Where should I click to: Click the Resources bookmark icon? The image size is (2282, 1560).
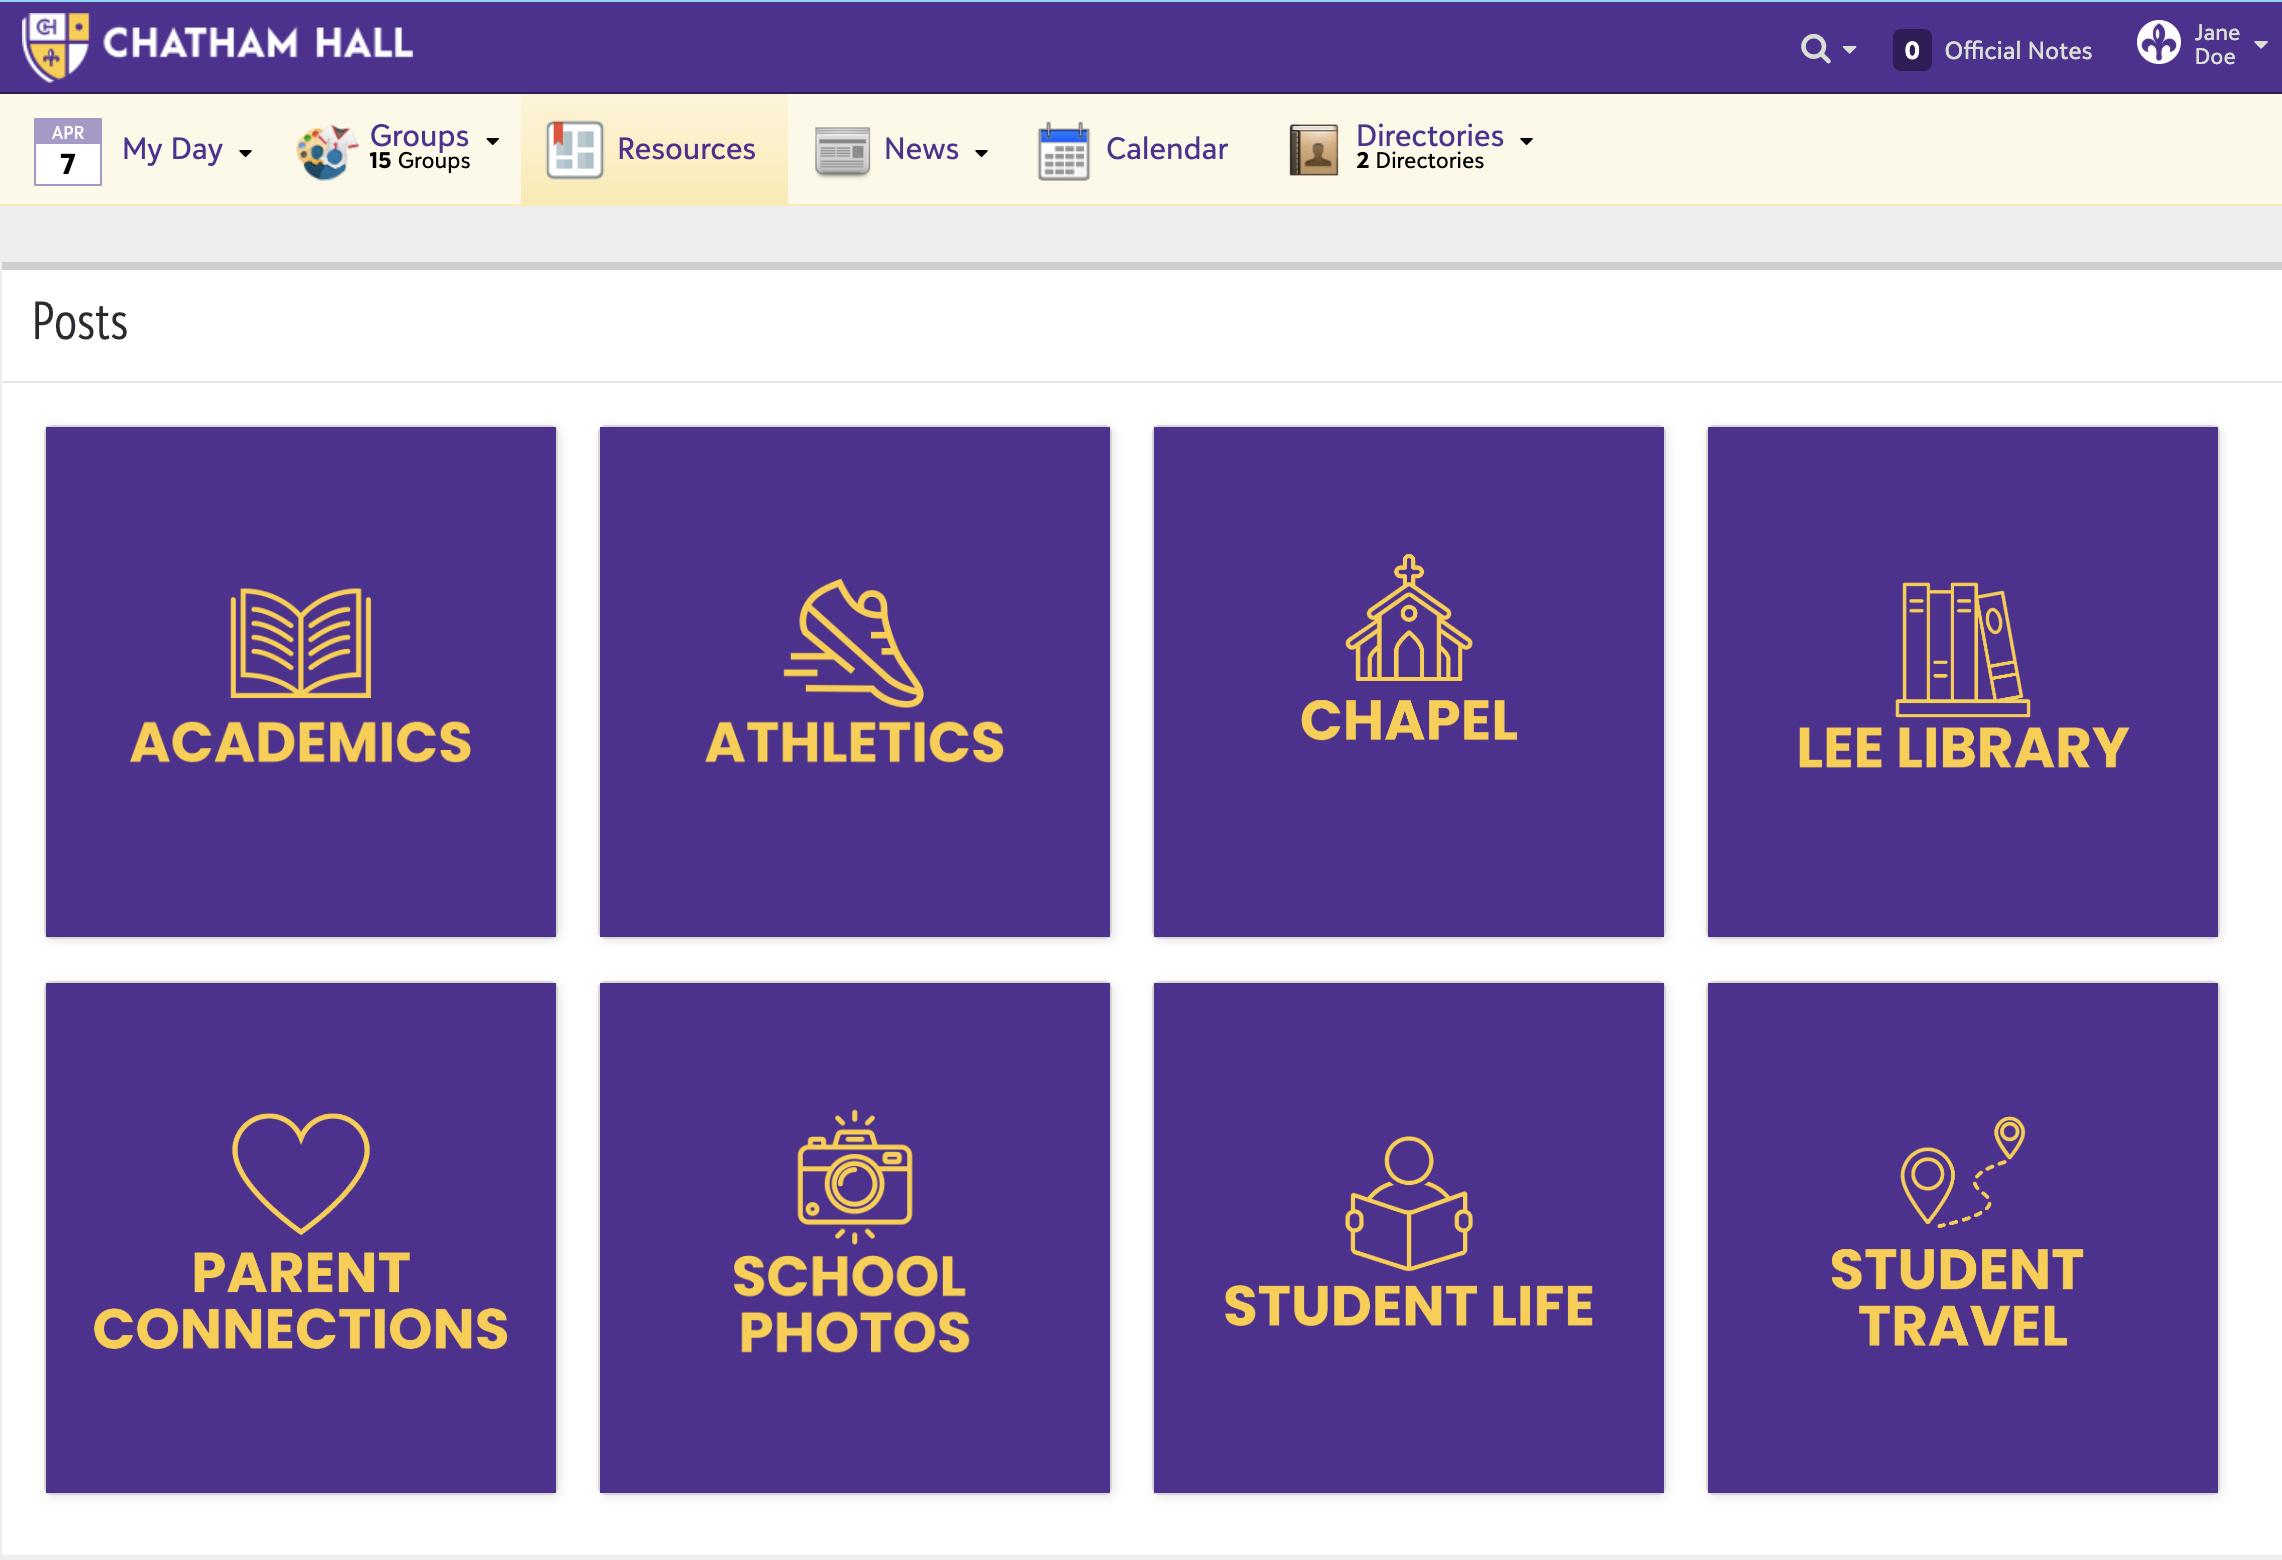[574, 150]
